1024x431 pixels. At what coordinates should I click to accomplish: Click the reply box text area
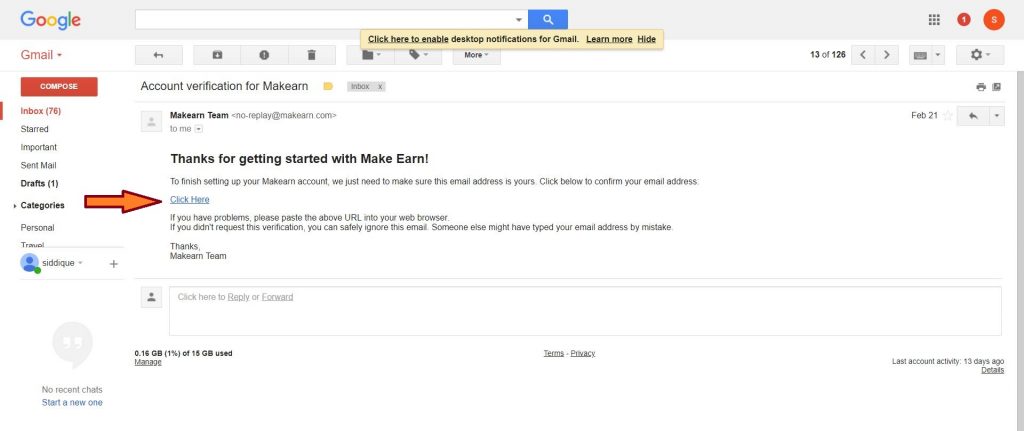pyautogui.click(x=585, y=310)
